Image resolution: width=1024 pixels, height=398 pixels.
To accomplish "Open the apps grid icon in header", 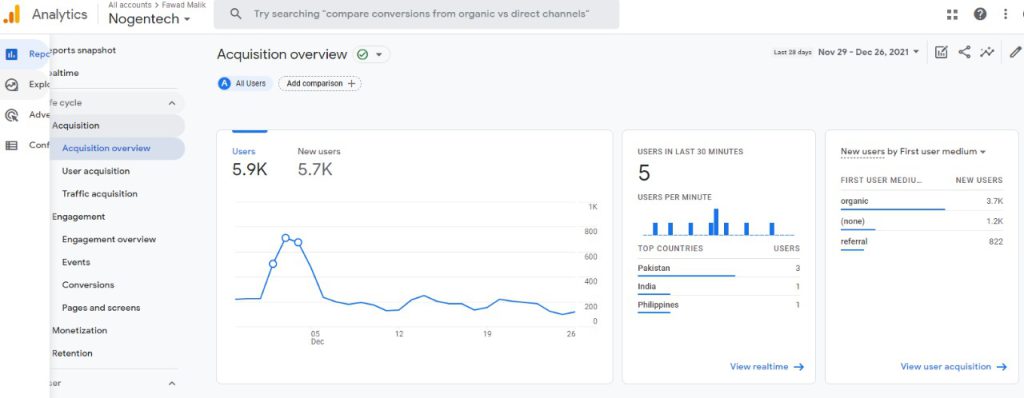I will click(952, 14).
